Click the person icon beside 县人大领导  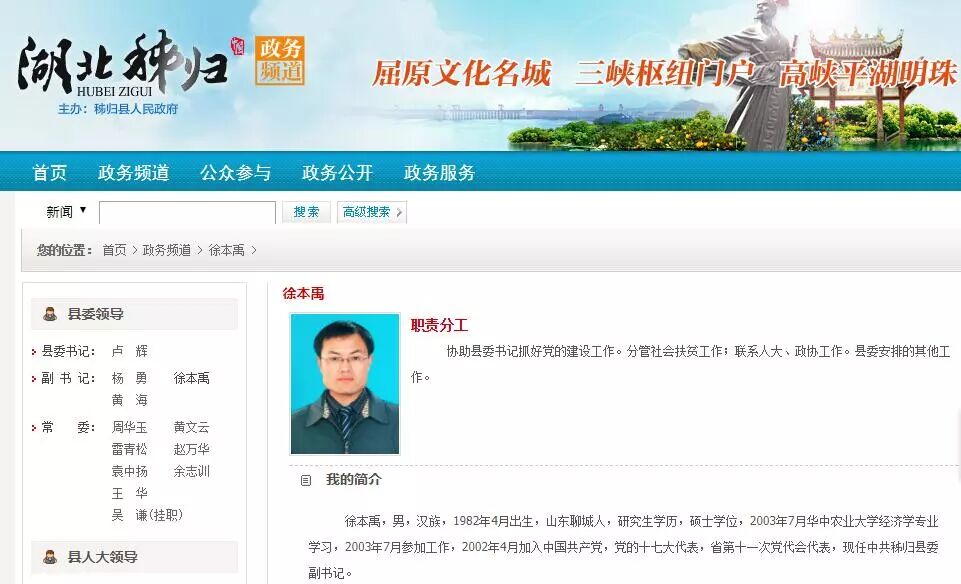coord(50,557)
